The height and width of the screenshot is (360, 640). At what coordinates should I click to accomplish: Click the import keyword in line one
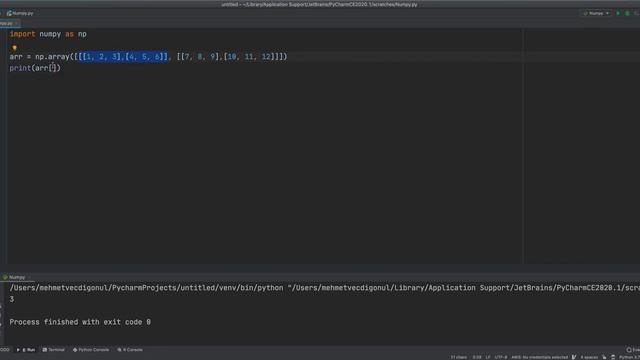(x=22, y=34)
